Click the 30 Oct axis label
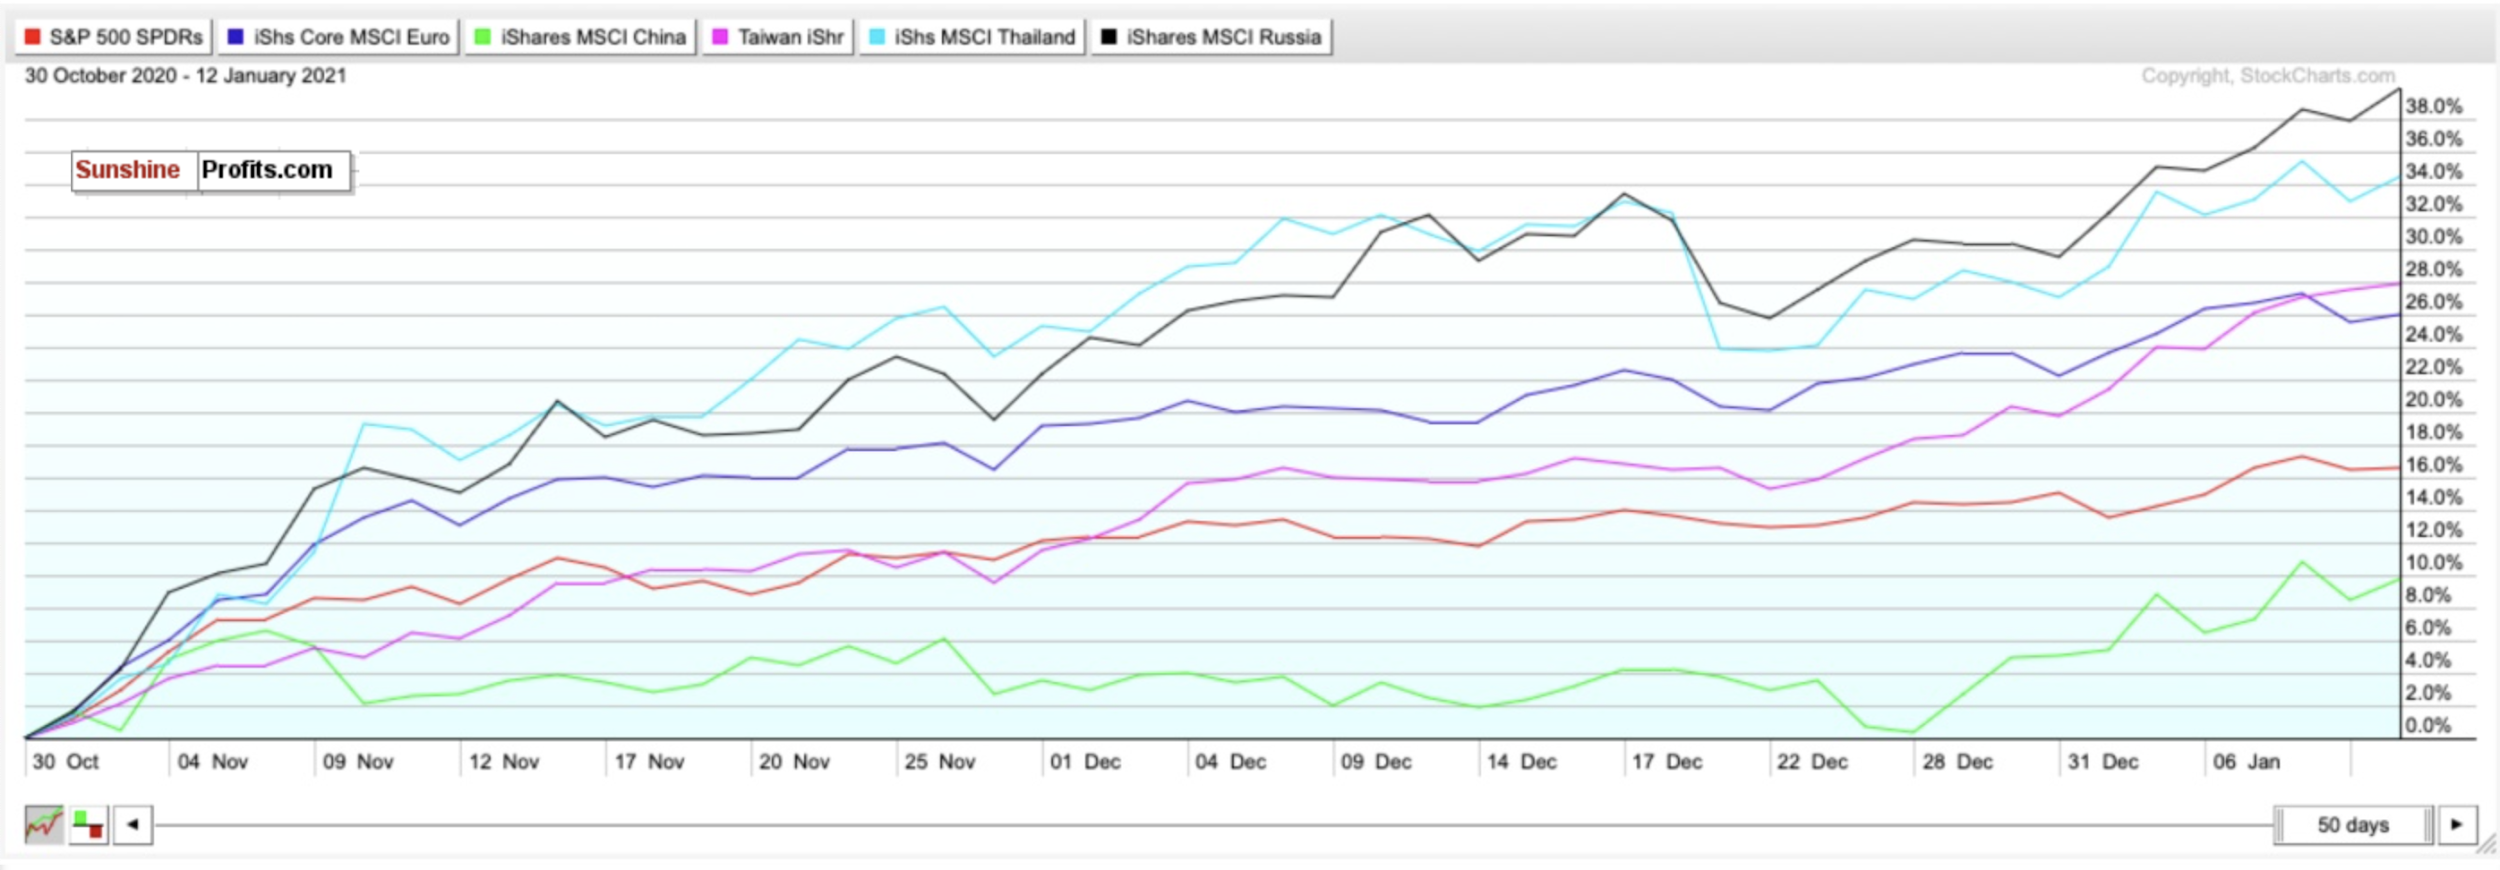The image size is (2500, 870). point(65,762)
